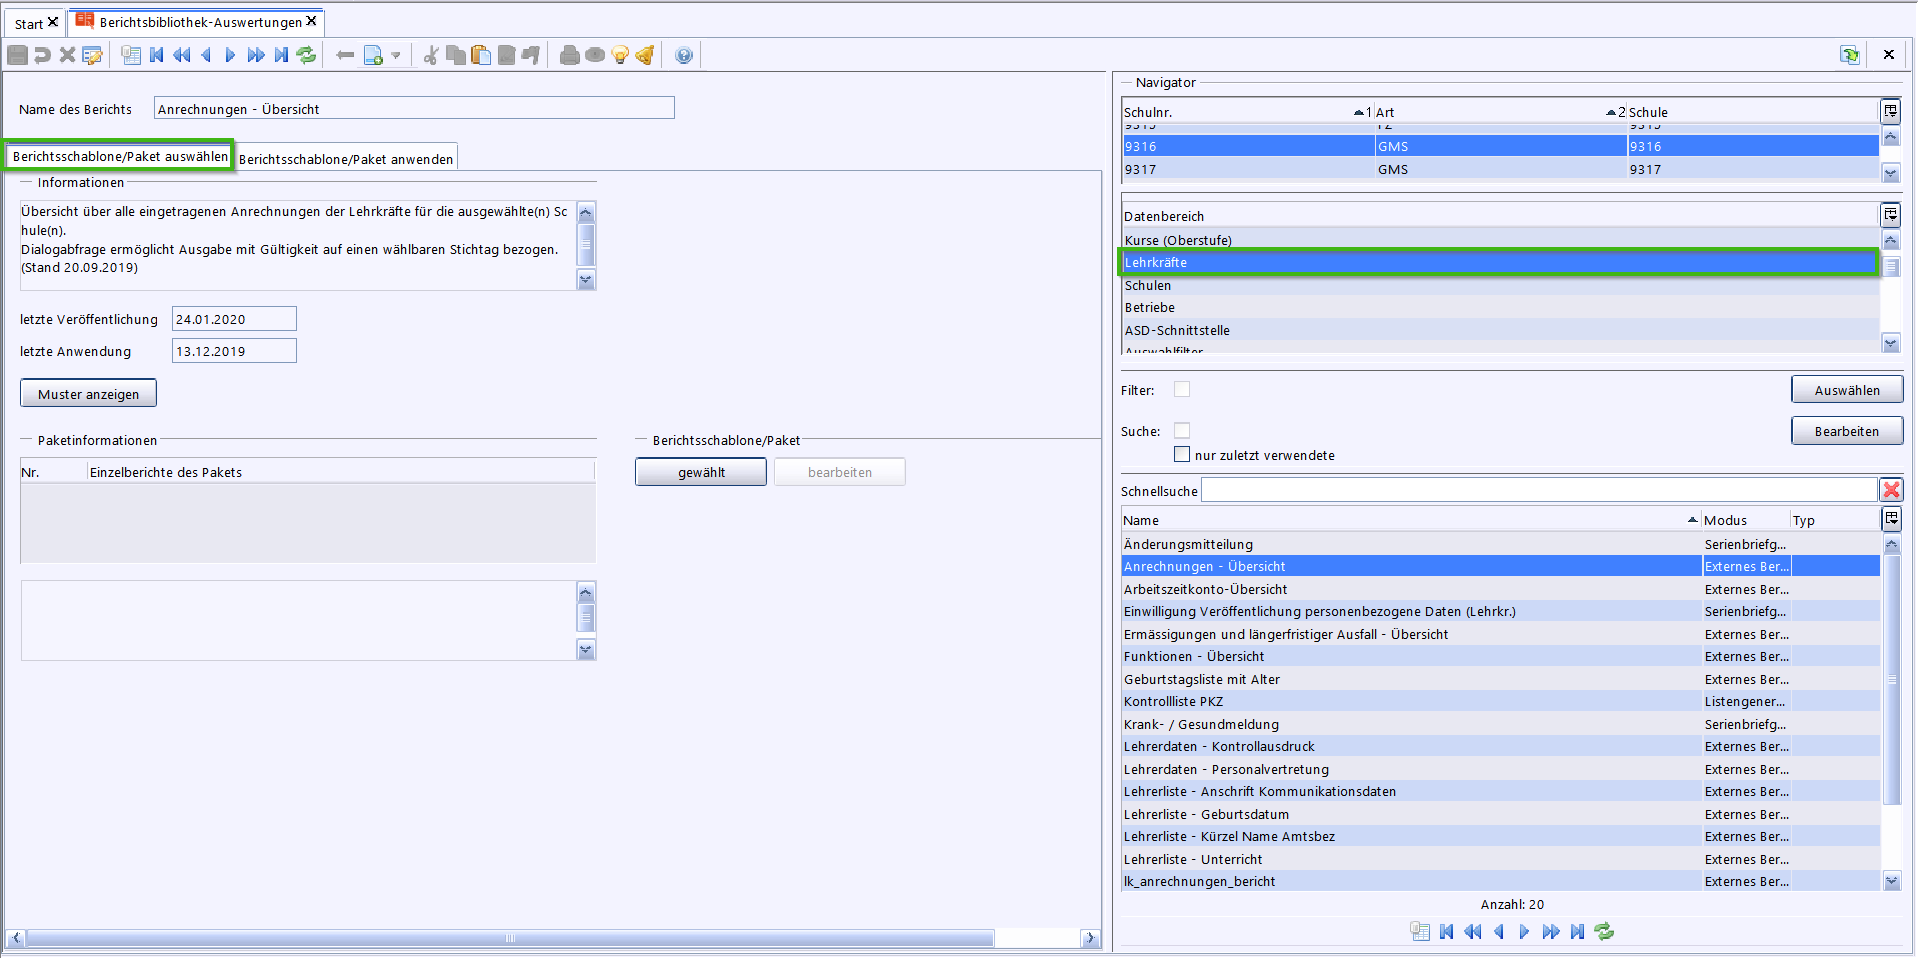
Task: Select 'Schulen' in Datenbereich list
Action: [x=1500, y=285]
